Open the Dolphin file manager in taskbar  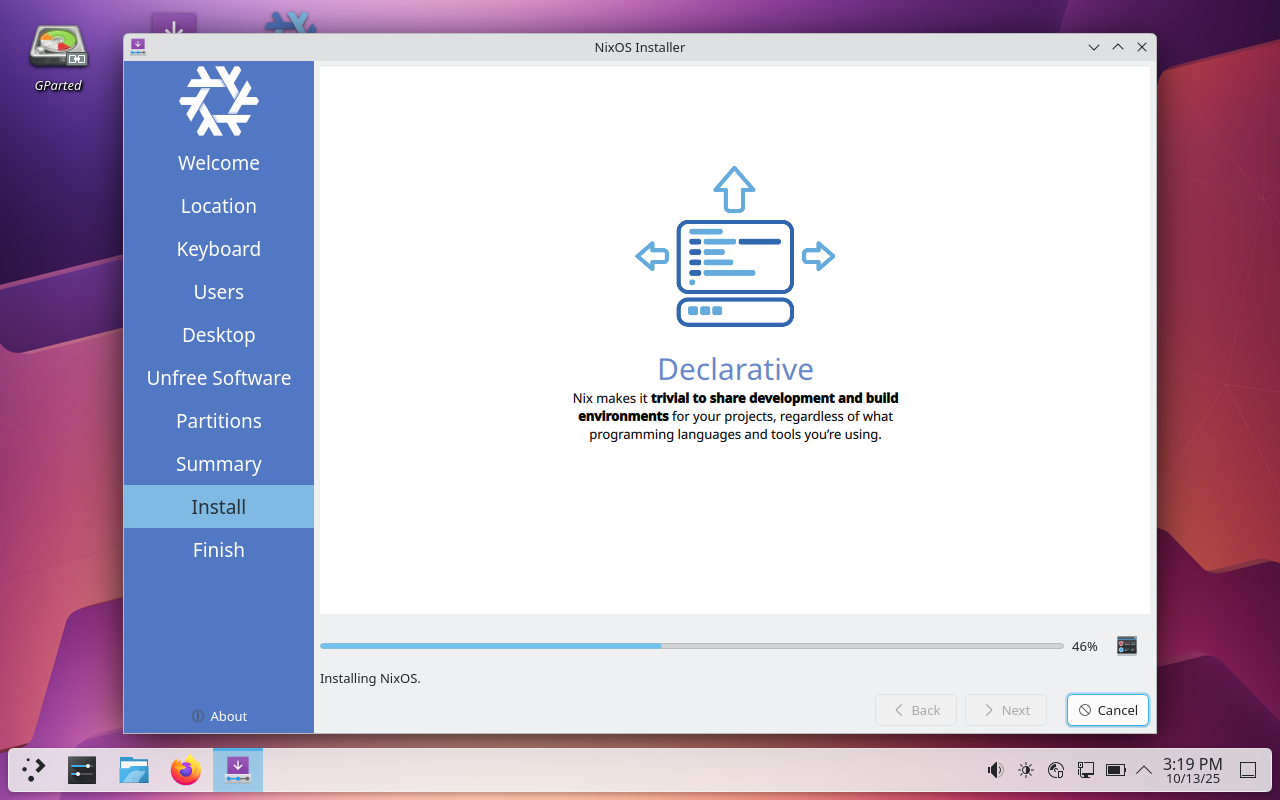click(x=134, y=770)
